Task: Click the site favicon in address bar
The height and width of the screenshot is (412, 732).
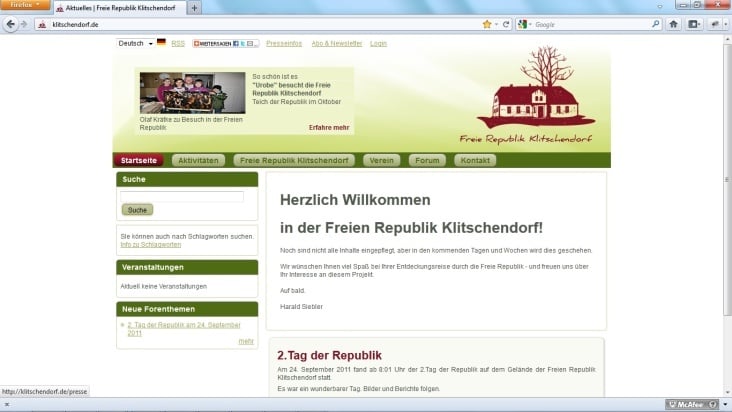Action: [42, 25]
